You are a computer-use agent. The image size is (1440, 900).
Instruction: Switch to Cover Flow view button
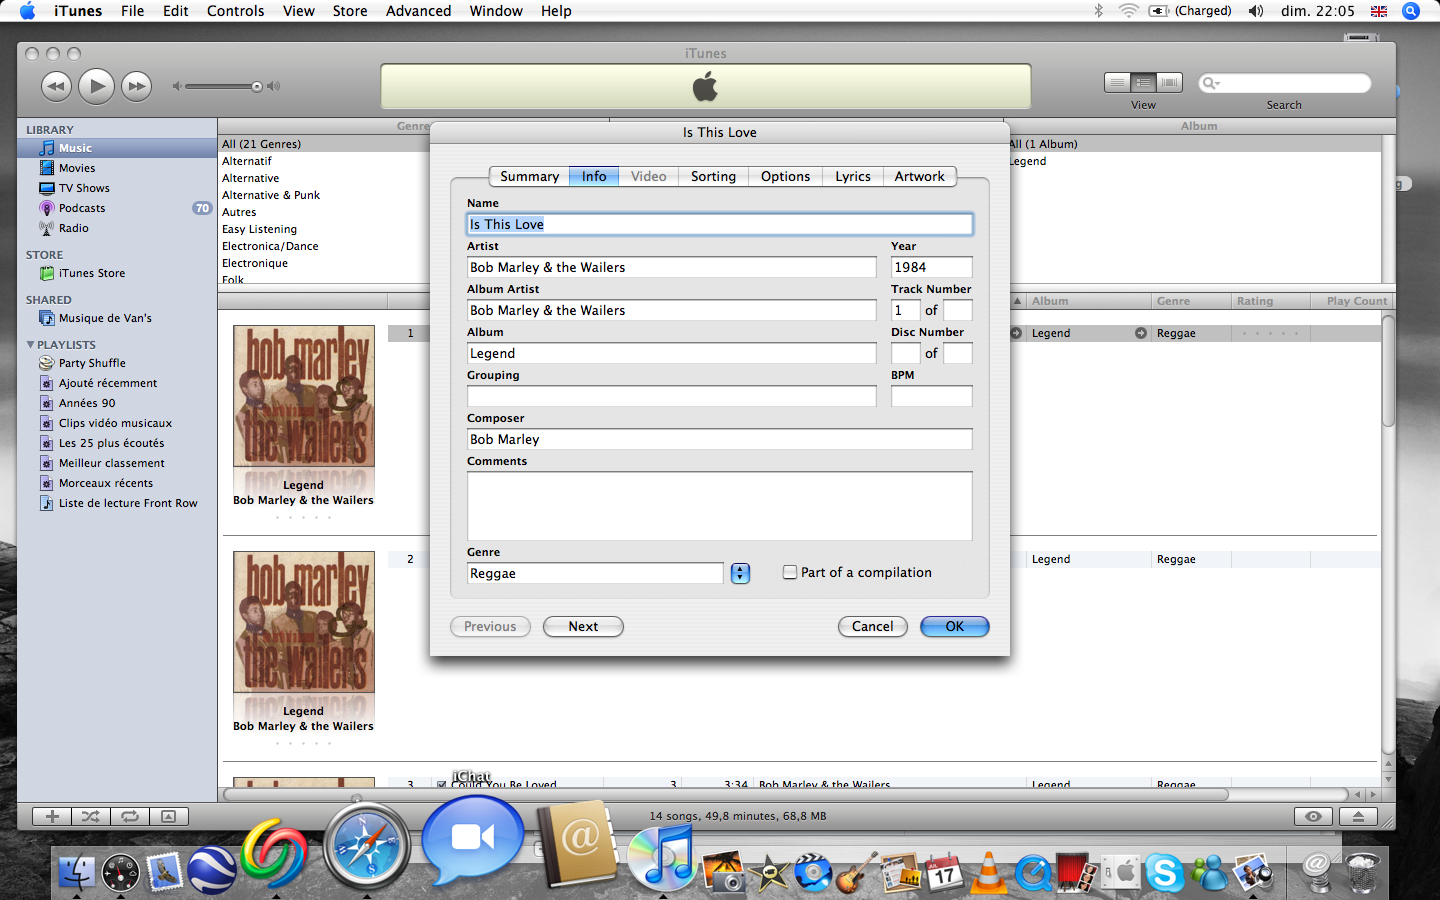click(1169, 83)
